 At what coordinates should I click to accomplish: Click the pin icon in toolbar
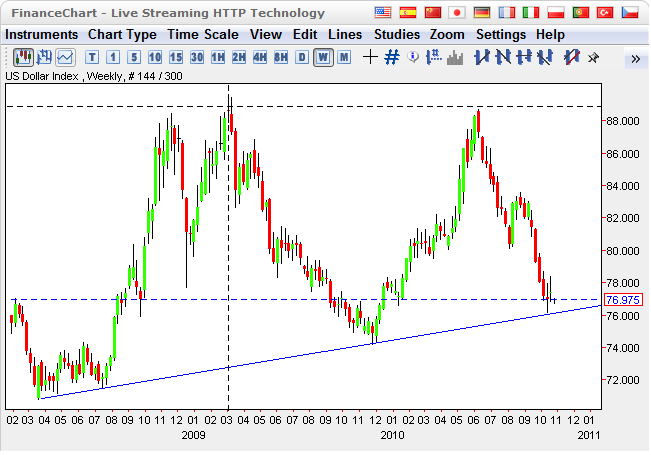pos(593,58)
